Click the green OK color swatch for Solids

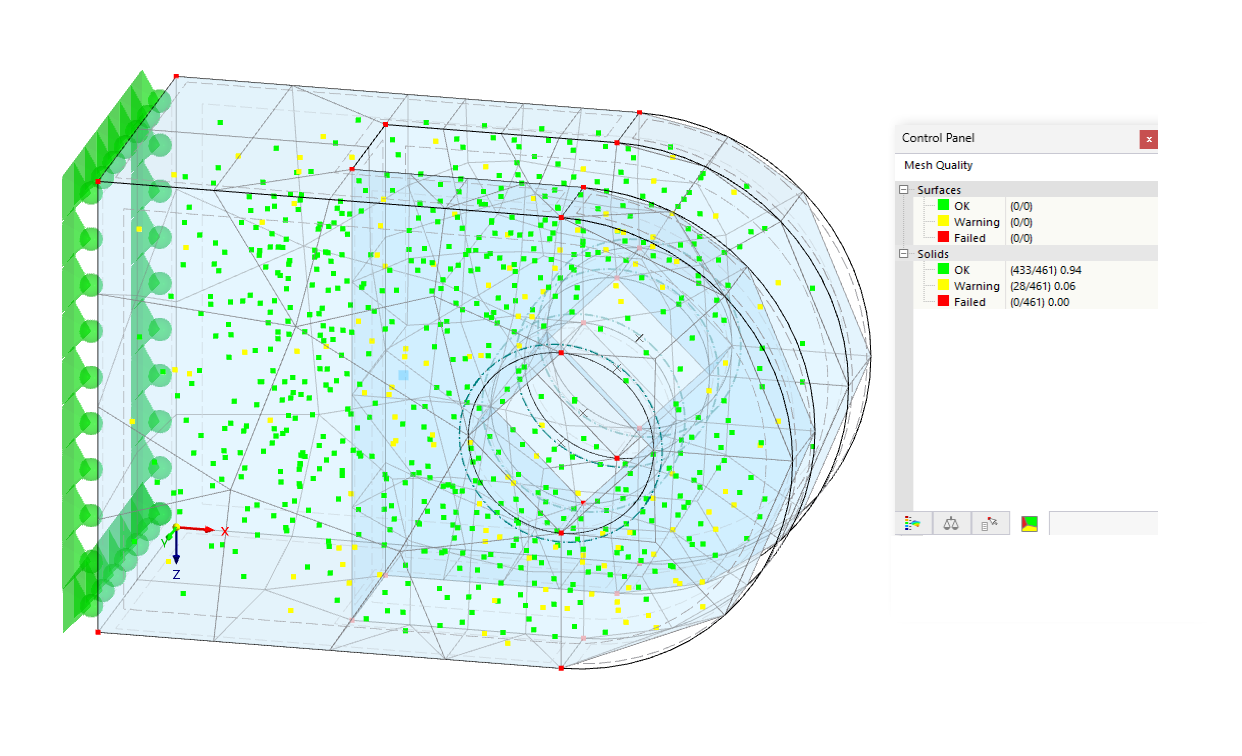tap(943, 269)
